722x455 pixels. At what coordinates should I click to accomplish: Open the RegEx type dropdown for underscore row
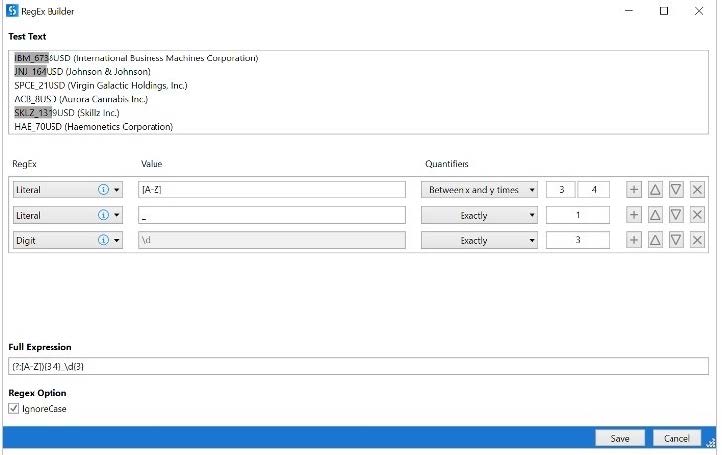pyautogui.click(x=116, y=215)
